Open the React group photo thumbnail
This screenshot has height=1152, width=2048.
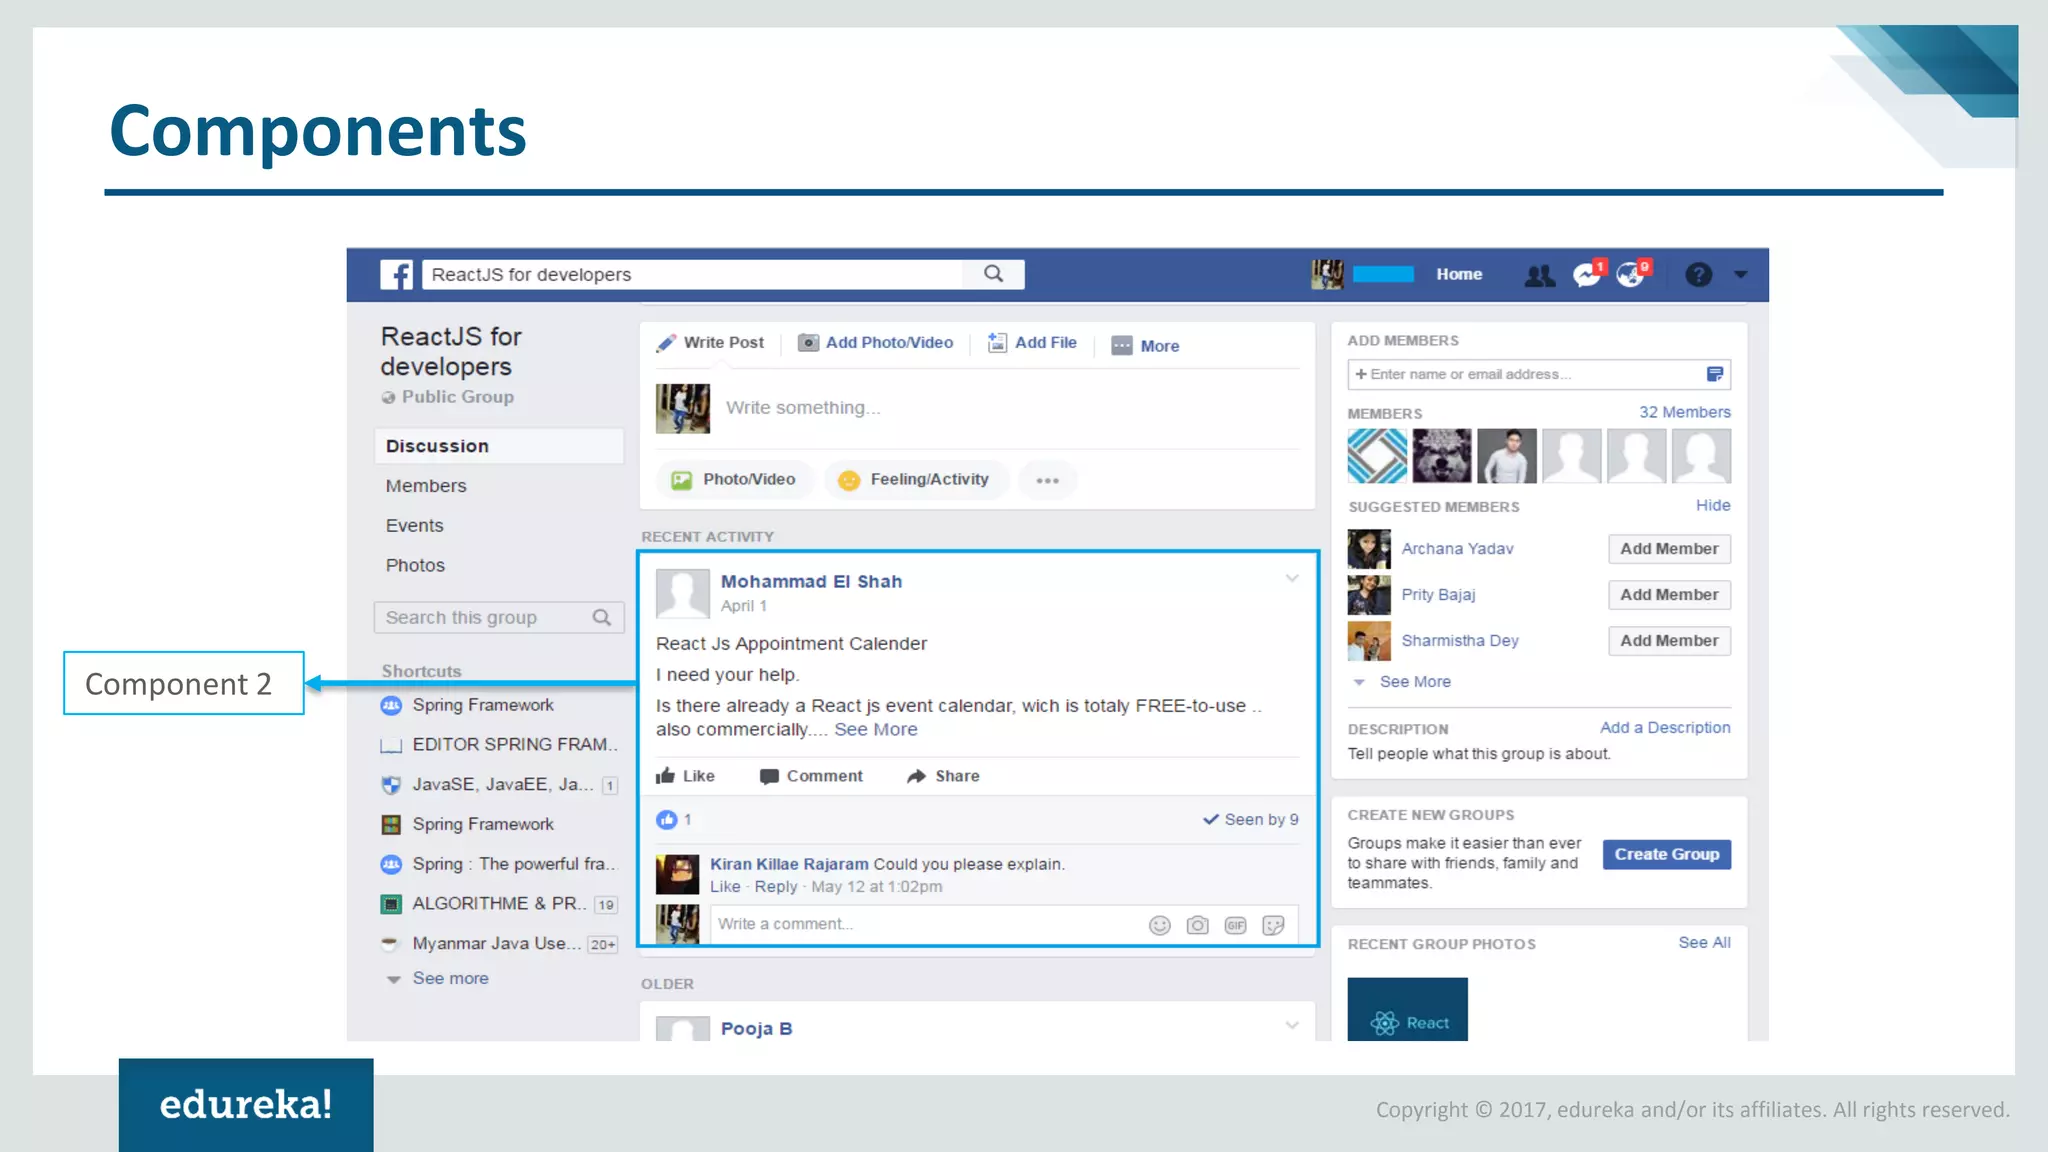[1407, 1010]
